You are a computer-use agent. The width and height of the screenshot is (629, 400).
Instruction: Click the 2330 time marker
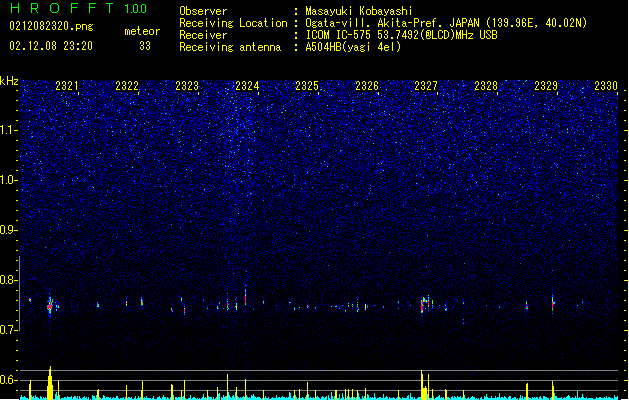tap(606, 86)
